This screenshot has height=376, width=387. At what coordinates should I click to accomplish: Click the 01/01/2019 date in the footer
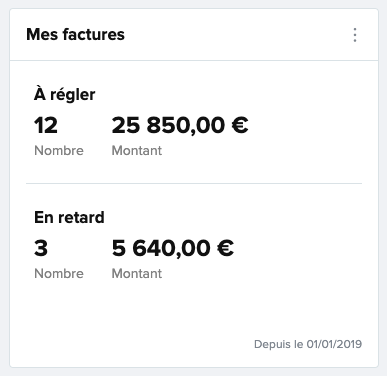[334, 344]
